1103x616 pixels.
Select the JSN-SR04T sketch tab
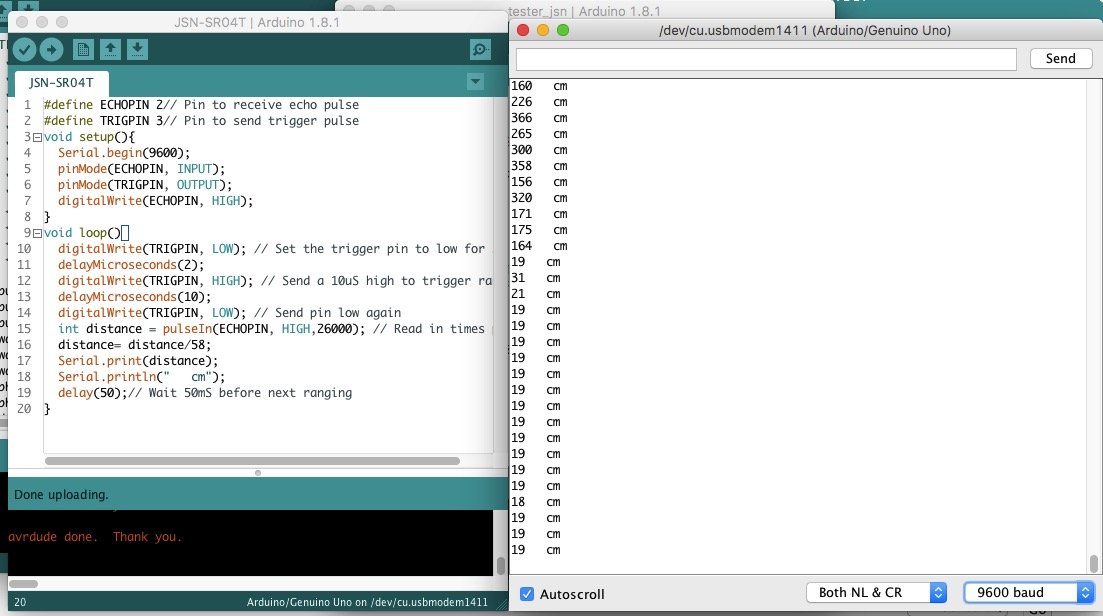62,82
